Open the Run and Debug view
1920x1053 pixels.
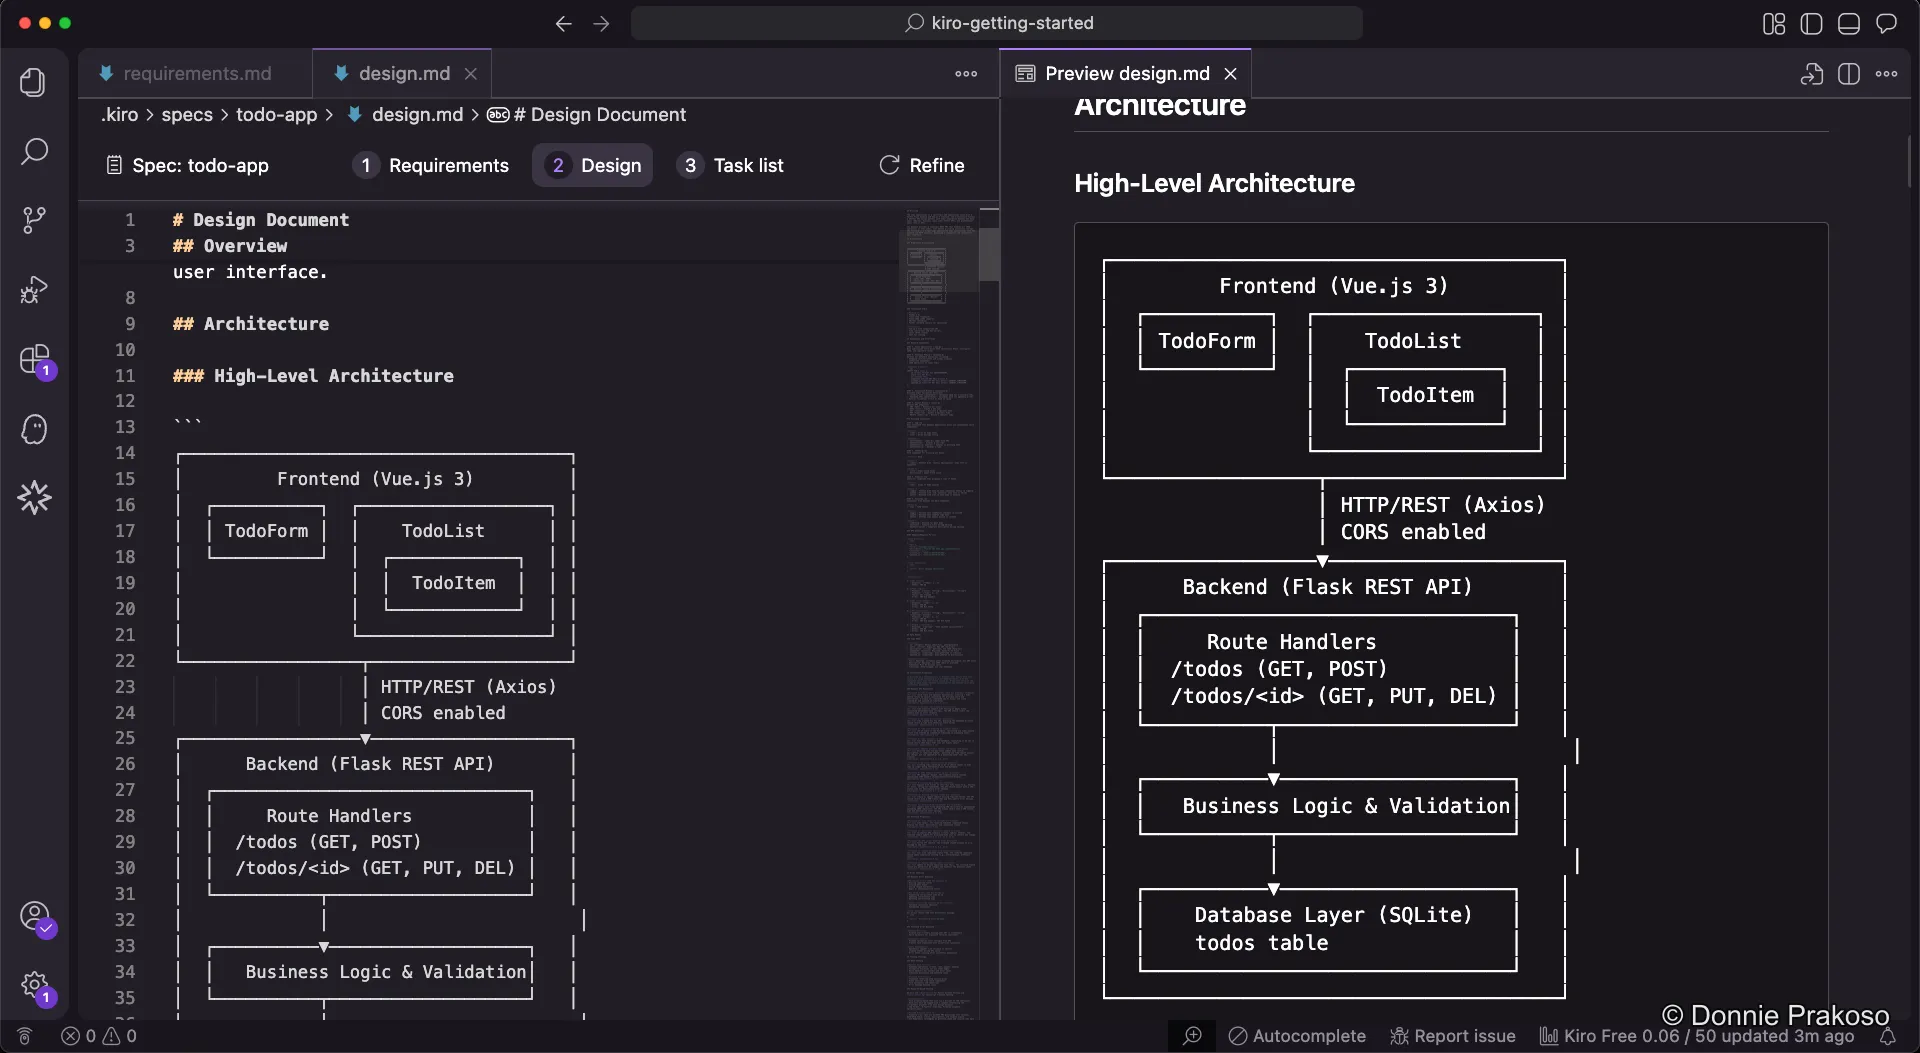point(33,290)
